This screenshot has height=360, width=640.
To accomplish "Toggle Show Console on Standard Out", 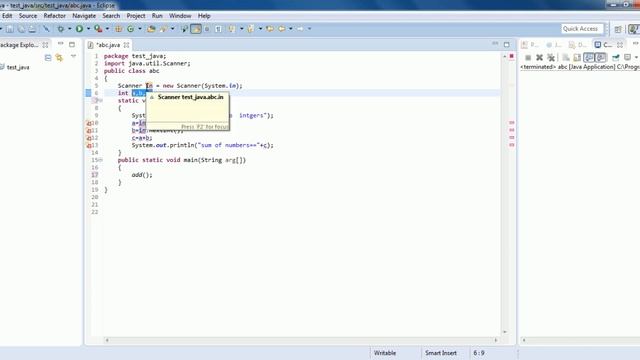I will (589, 58).
